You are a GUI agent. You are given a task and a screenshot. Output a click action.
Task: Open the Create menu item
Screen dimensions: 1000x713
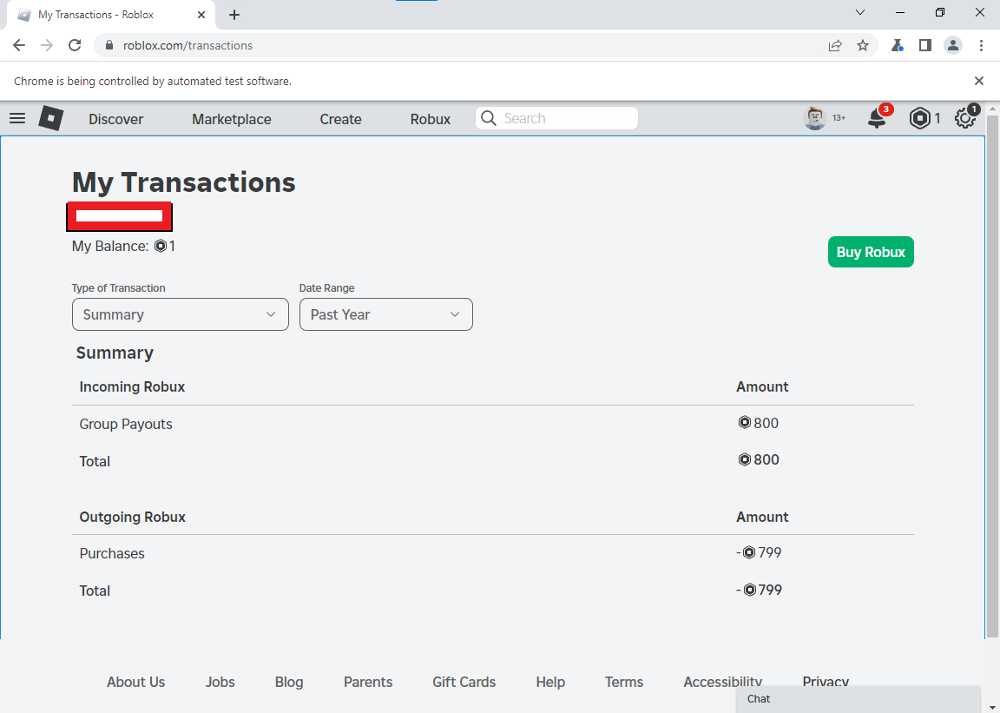pos(341,119)
